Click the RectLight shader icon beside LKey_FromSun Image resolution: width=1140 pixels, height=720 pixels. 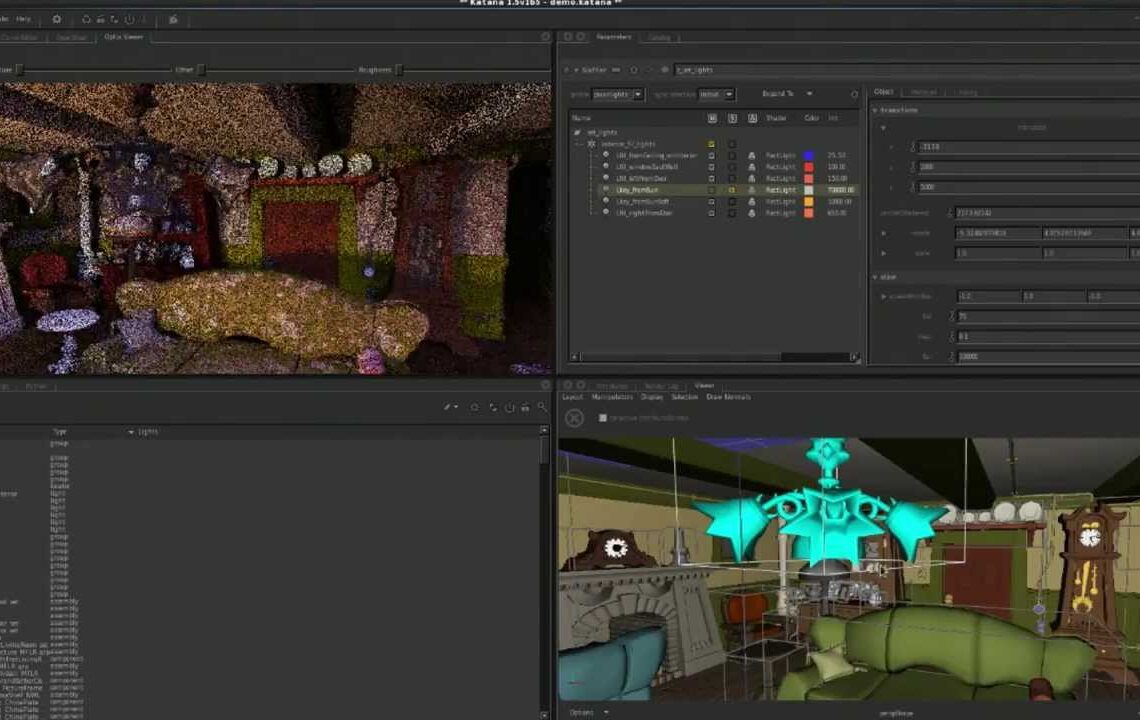753,190
